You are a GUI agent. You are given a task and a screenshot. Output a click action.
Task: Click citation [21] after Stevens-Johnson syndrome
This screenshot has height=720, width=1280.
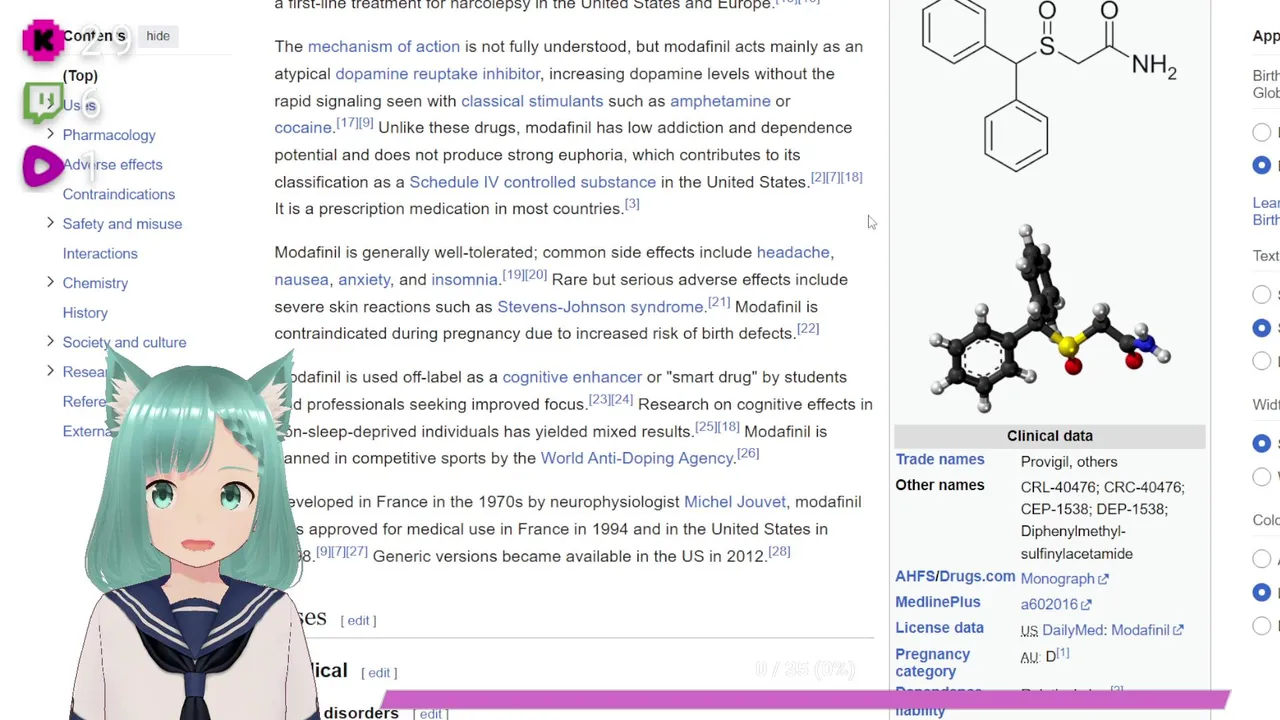click(x=719, y=302)
